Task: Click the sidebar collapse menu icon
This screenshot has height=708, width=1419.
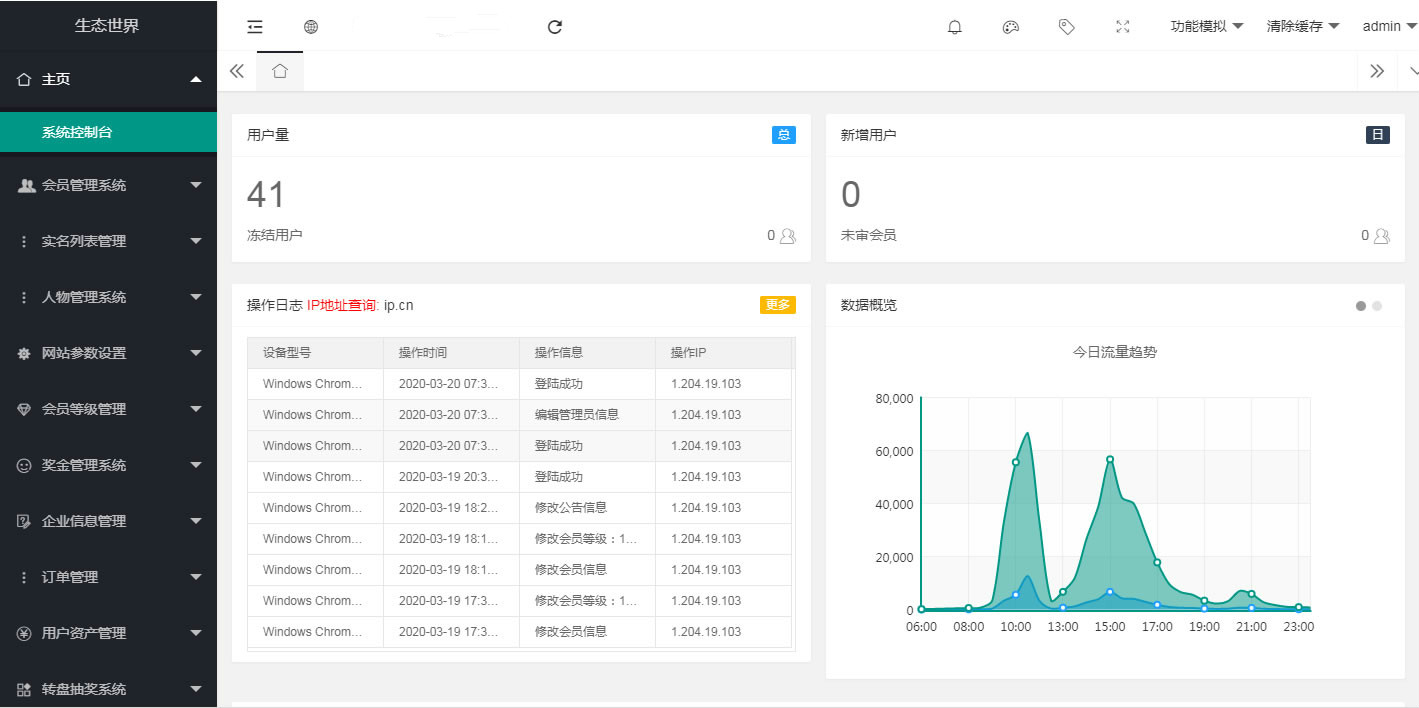Action: click(255, 27)
